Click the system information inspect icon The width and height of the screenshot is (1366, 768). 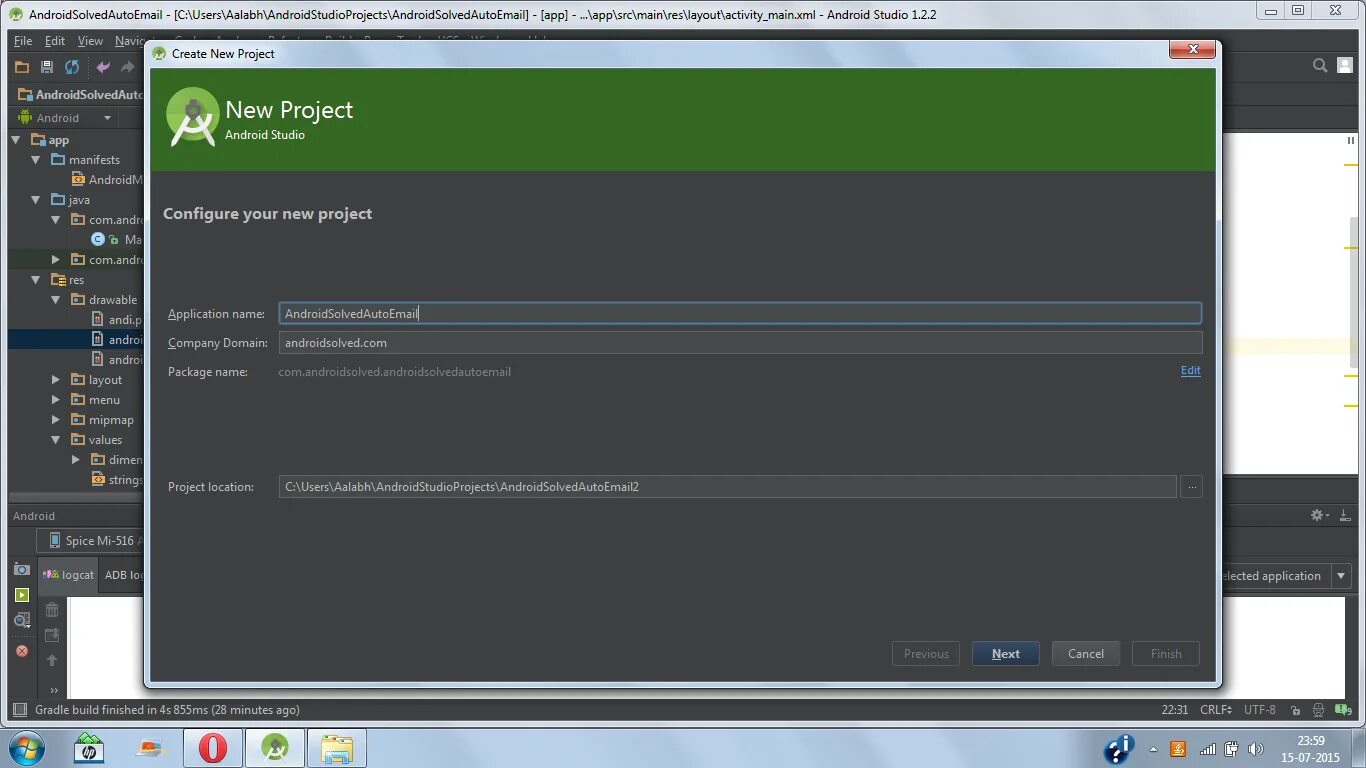[22, 621]
